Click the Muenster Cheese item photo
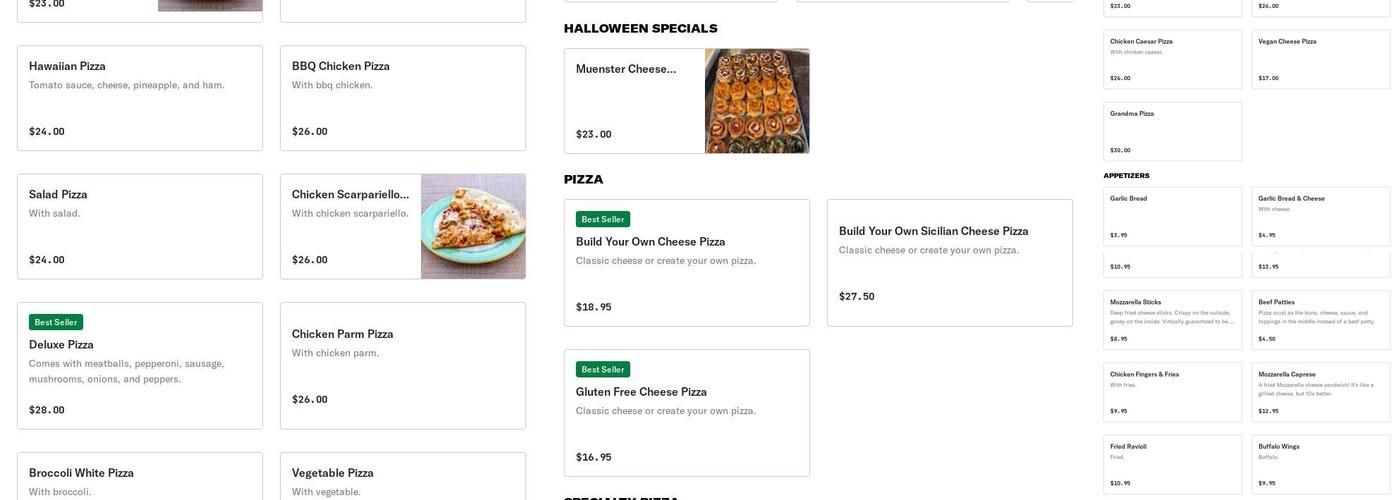Viewport: 1400px width, 500px height. (x=757, y=101)
